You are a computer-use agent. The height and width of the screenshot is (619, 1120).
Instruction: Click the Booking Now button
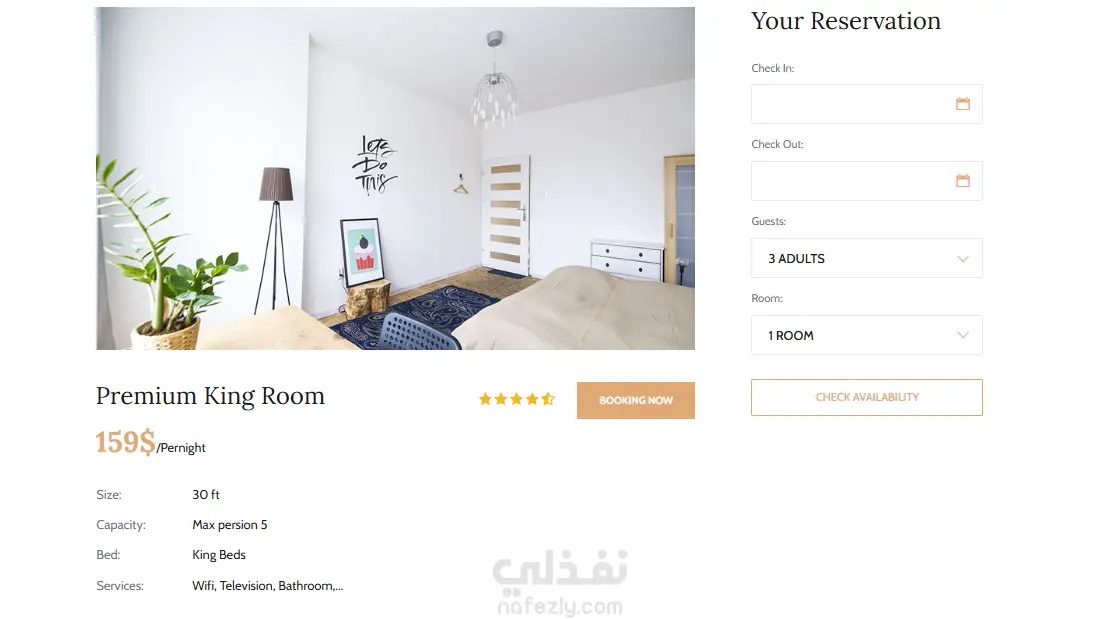636,401
